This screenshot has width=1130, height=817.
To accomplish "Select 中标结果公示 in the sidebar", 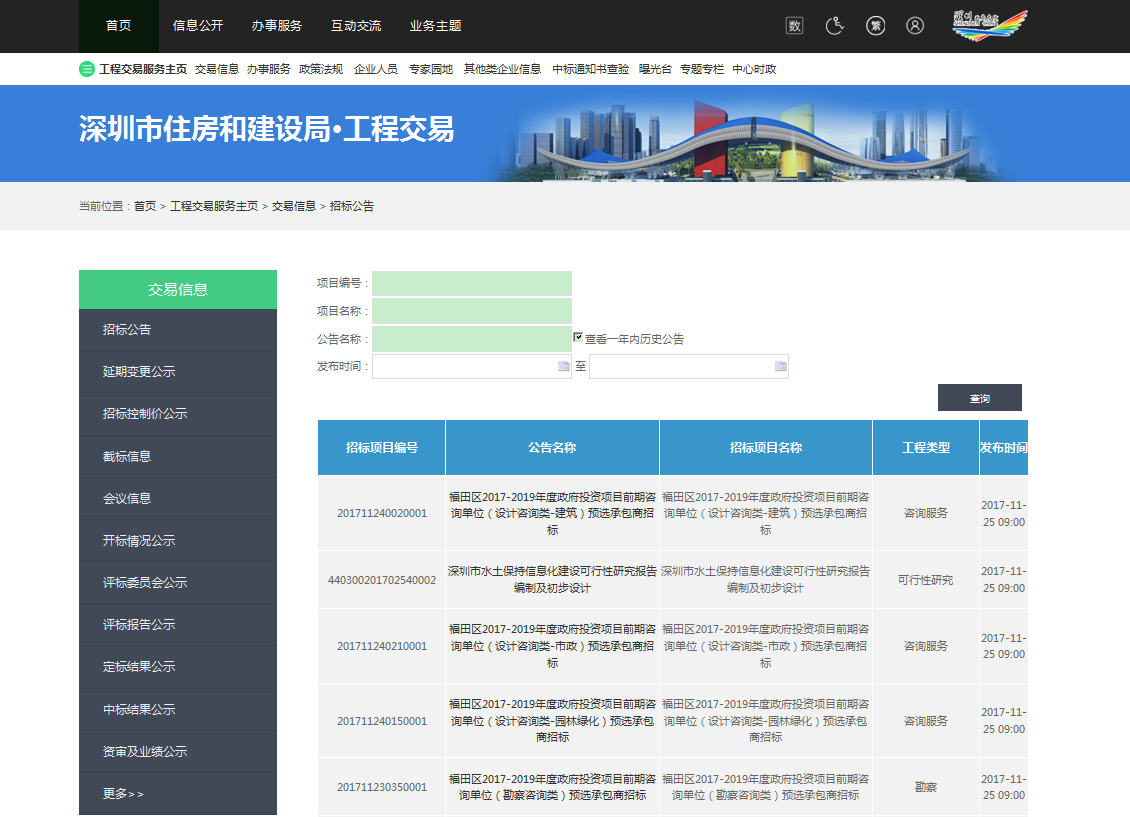I will coord(178,710).
